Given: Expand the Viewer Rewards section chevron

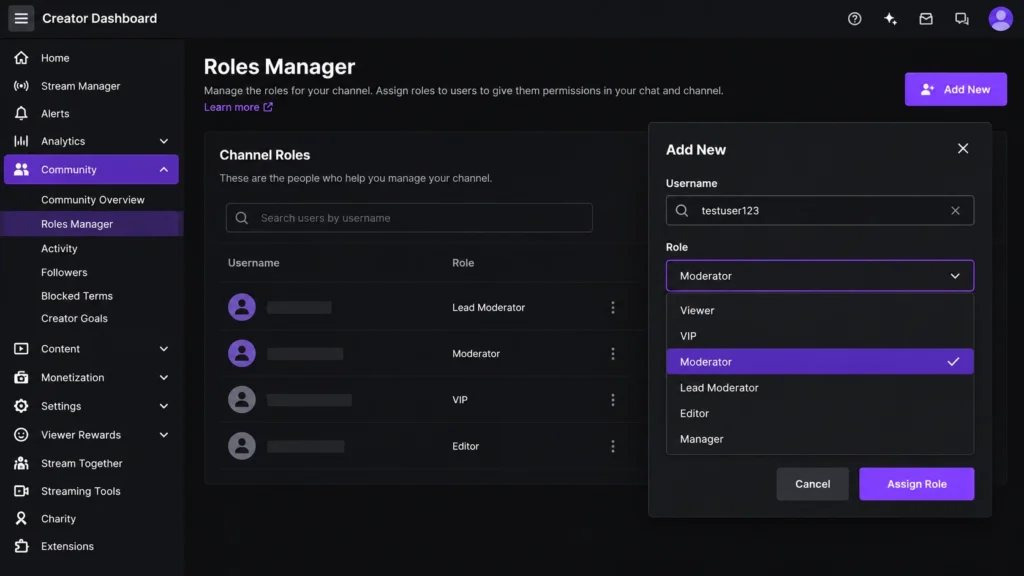Looking at the screenshot, I should [164, 435].
